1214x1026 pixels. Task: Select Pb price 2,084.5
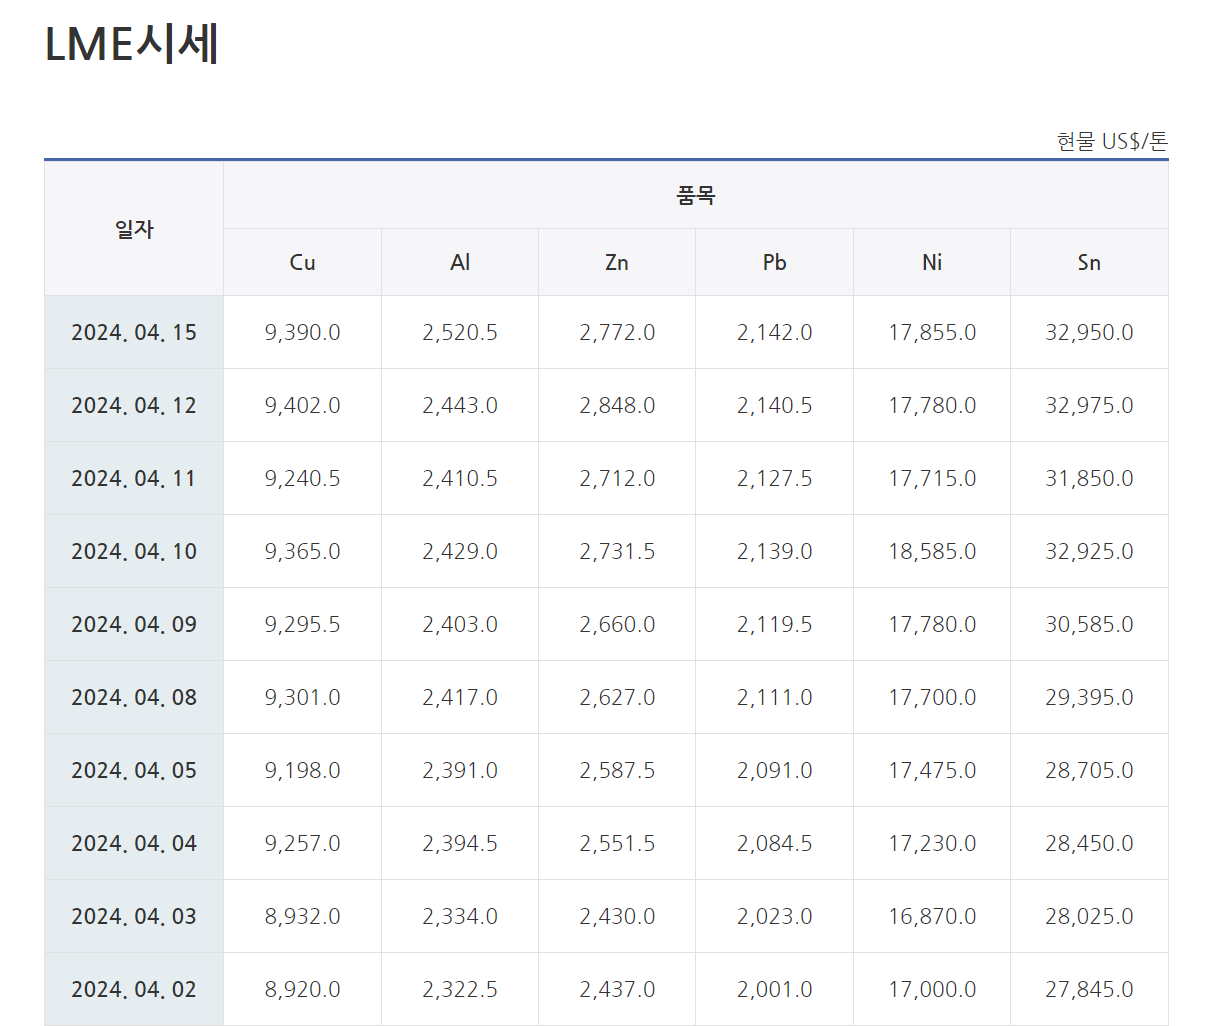click(774, 844)
